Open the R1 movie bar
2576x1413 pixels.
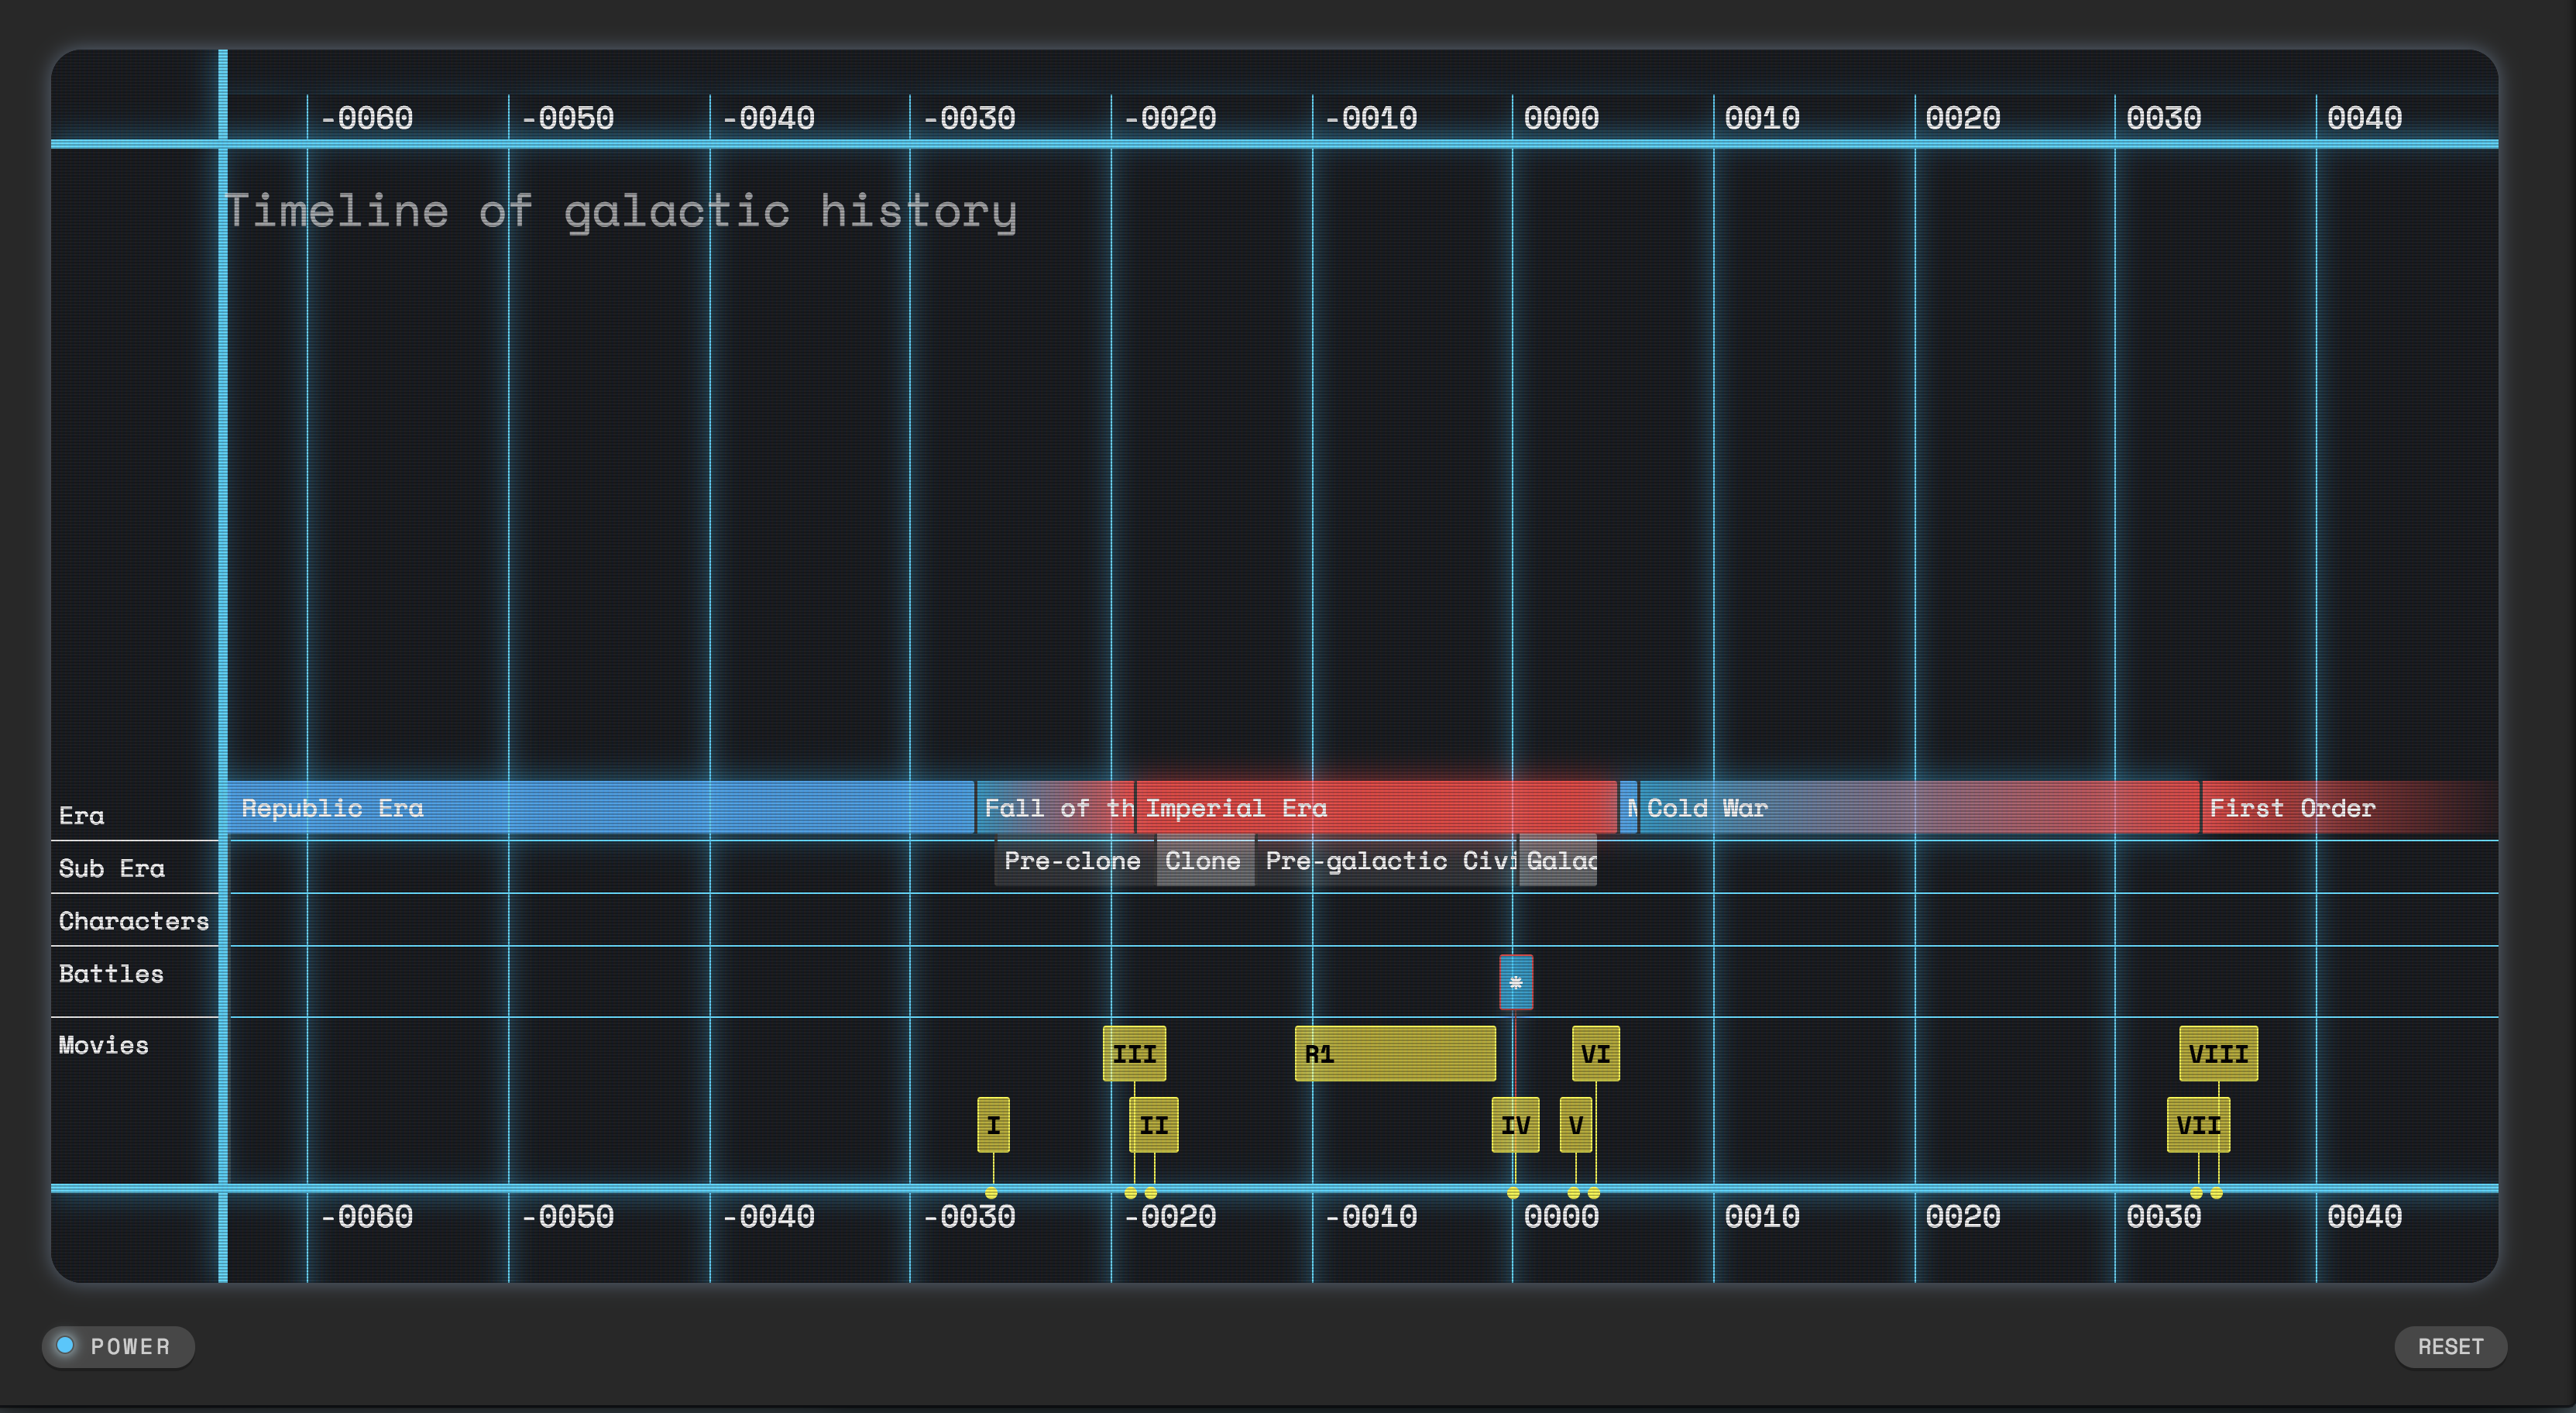[1395, 1054]
